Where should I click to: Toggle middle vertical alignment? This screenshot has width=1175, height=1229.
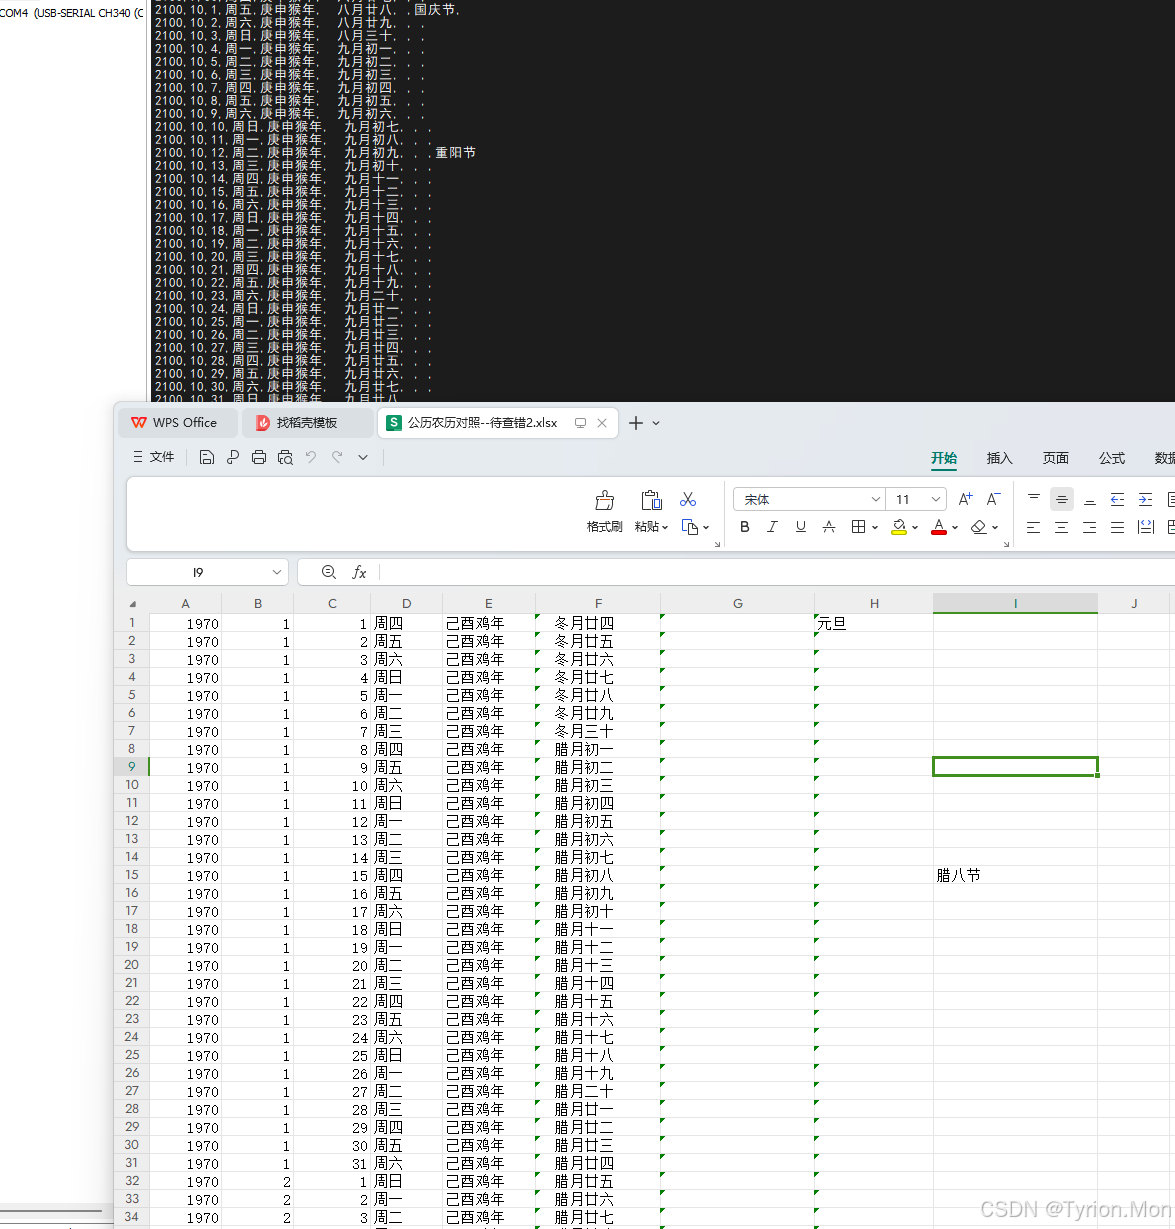click(x=1062, y=499)
